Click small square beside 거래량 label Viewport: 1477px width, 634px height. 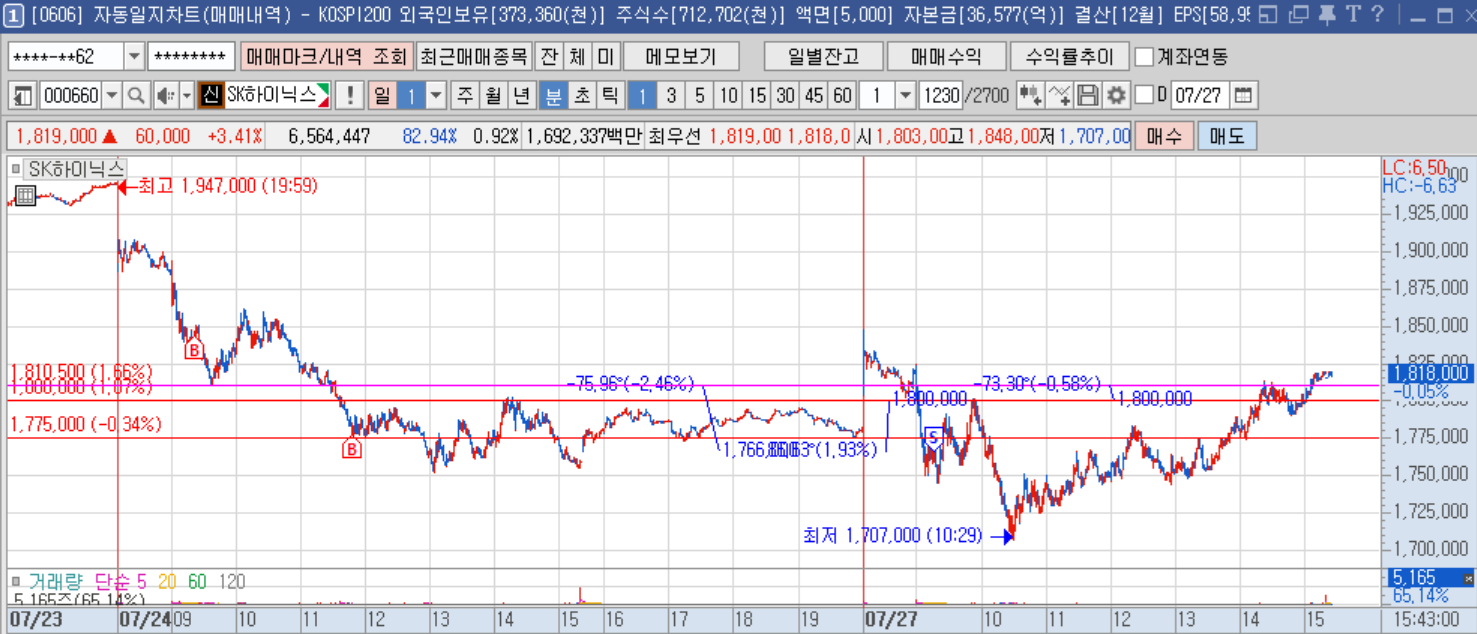(x=16, y=581)
